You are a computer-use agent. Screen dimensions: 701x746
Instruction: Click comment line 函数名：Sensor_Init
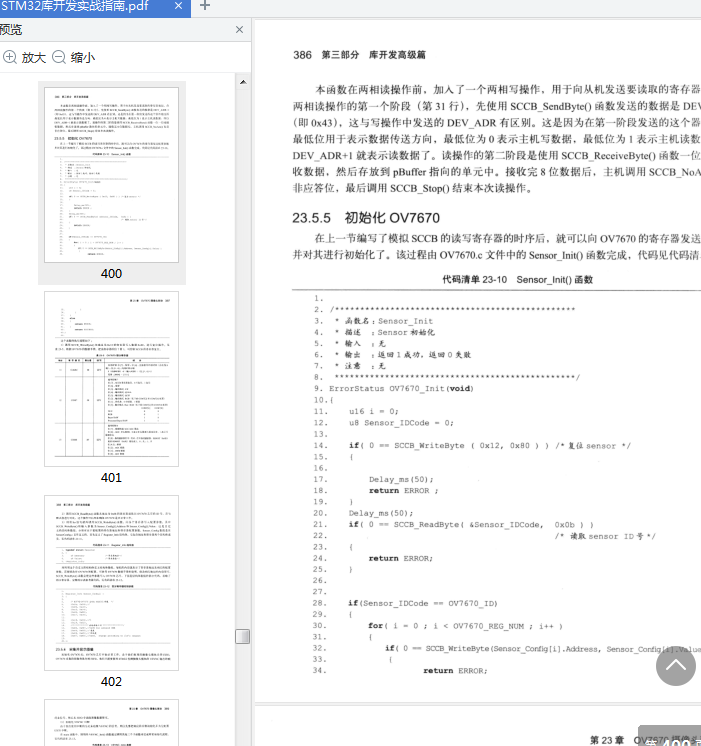tap(384, 321)
